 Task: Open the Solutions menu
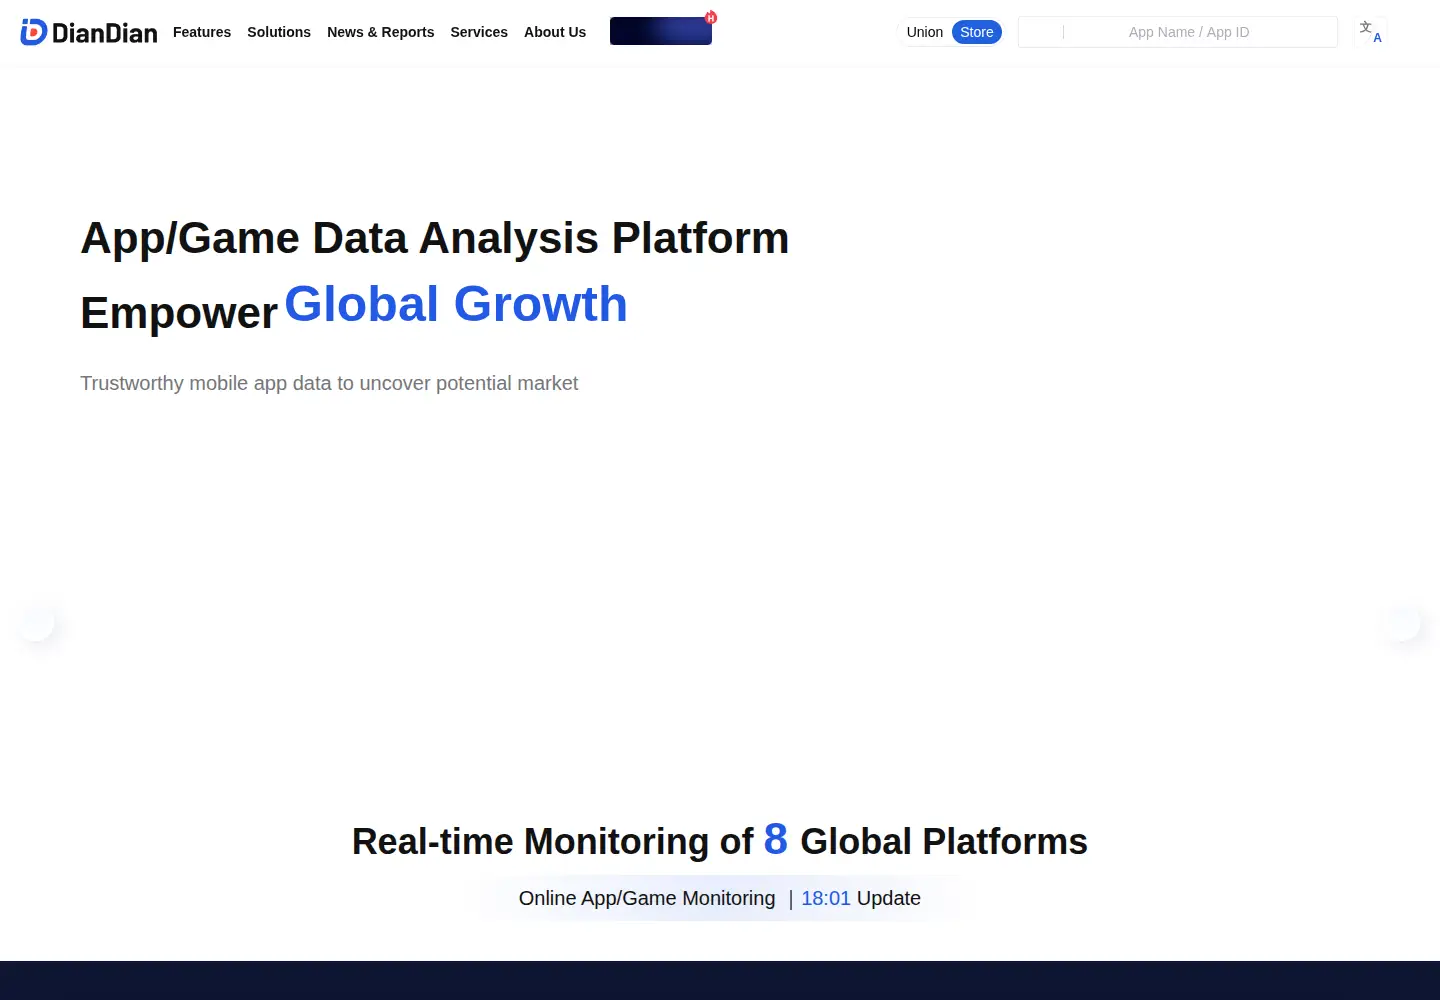tap(279, 32)
